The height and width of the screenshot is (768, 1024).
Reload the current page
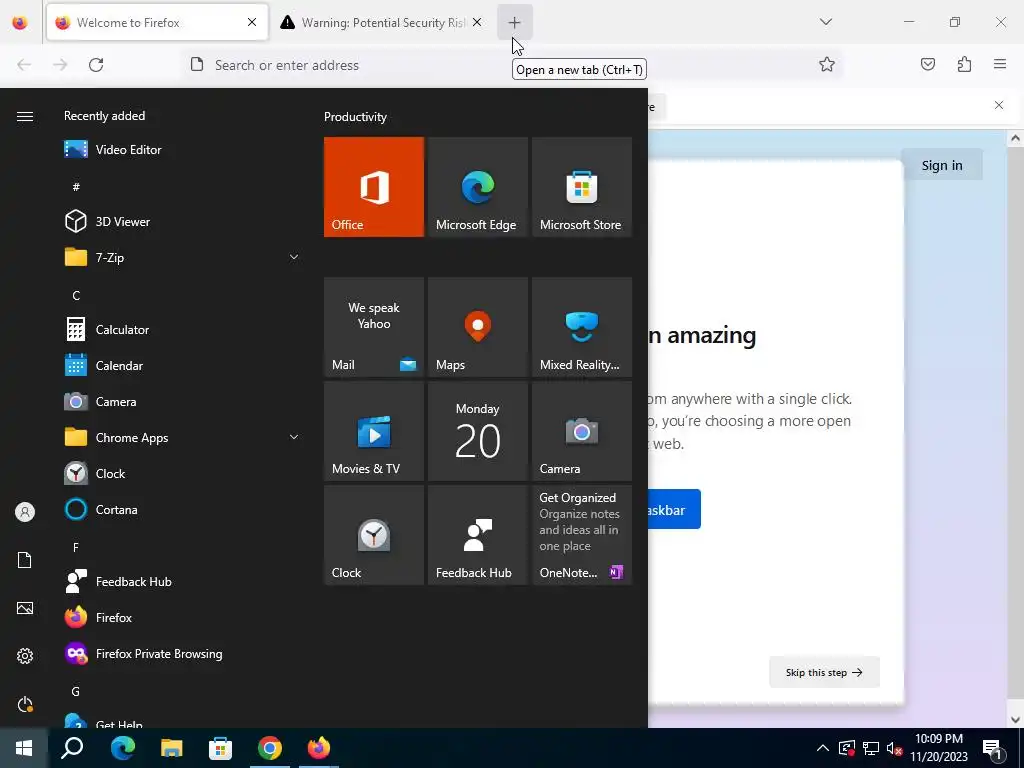coord(96,65)
